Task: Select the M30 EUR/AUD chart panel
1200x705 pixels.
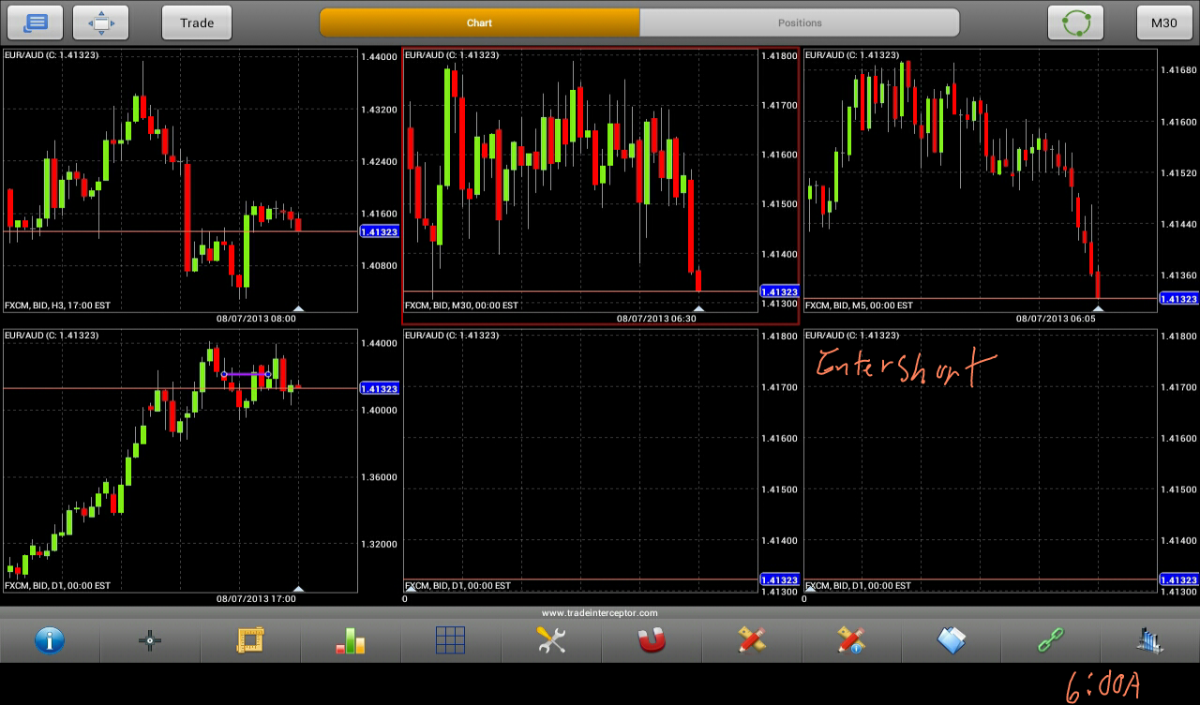Action: [x=580, y=180]
